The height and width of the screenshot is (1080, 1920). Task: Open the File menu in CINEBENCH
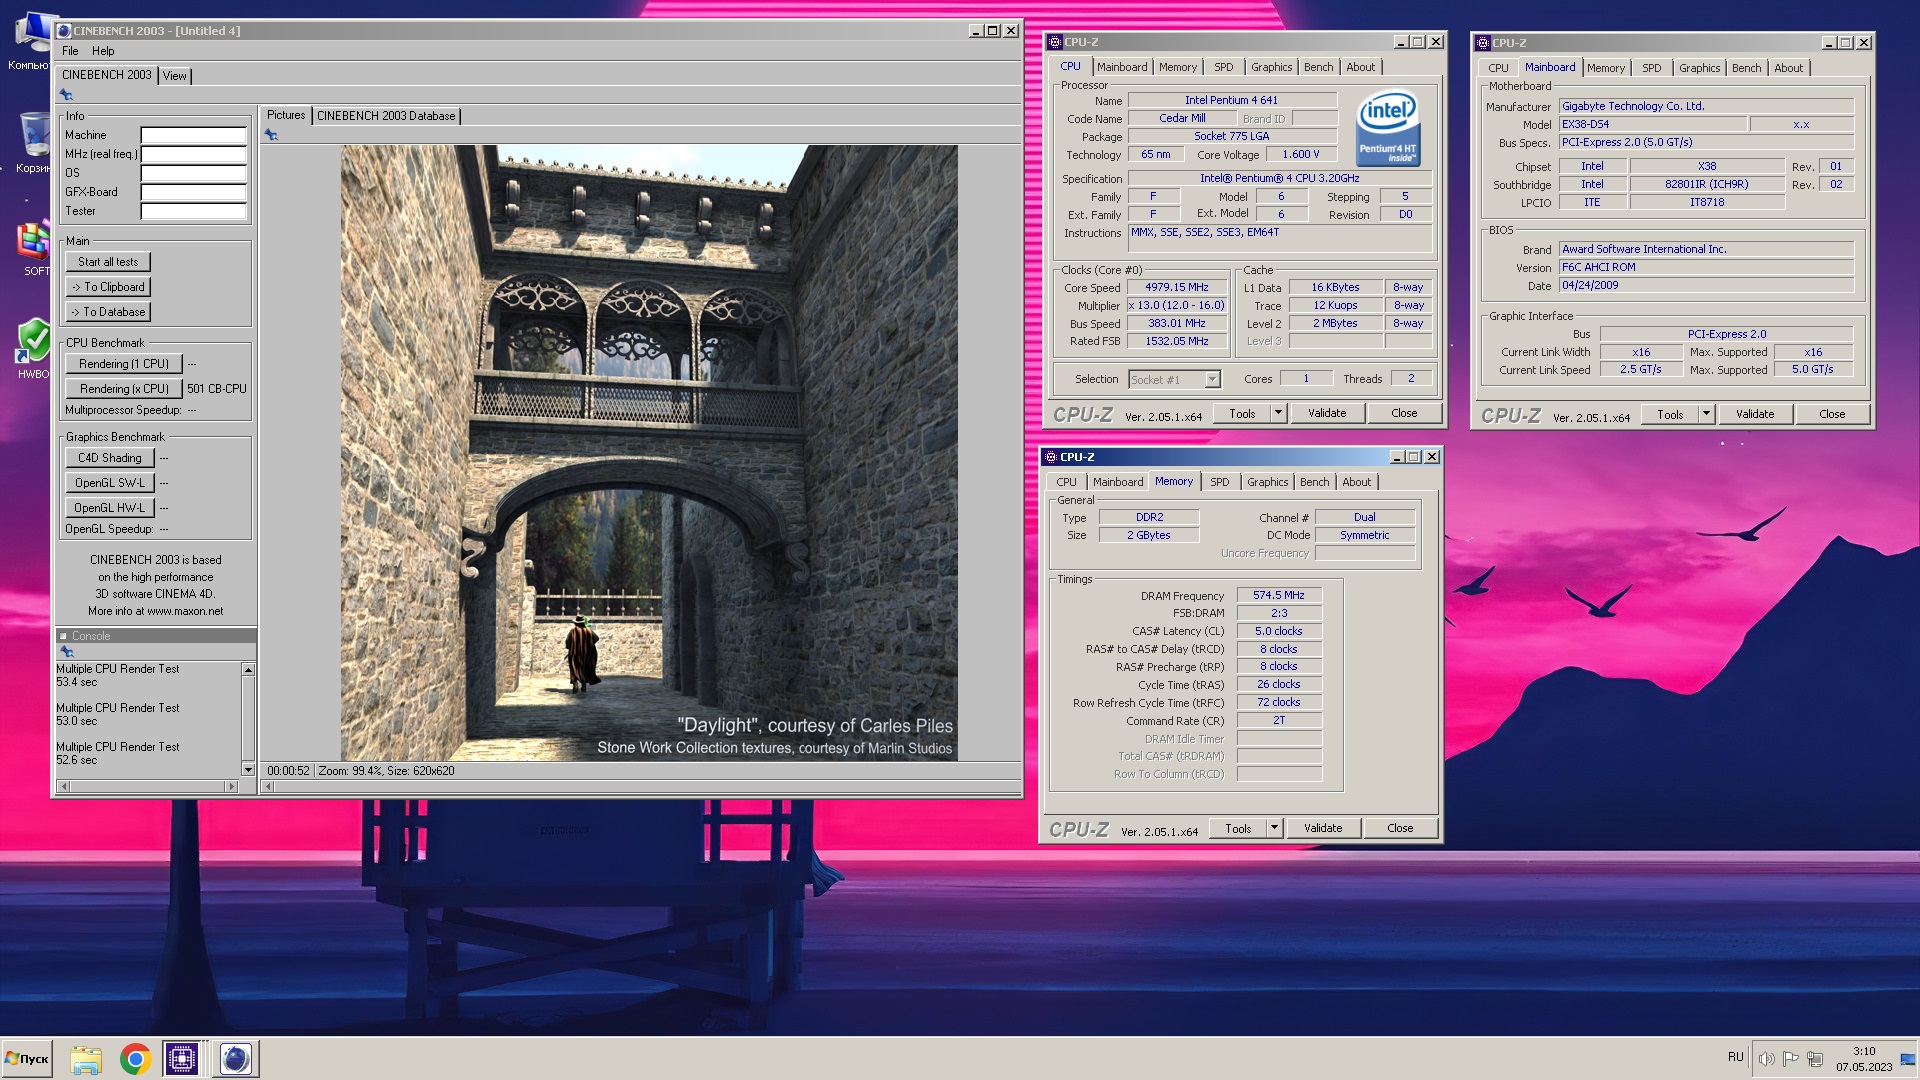click(70, 51)
